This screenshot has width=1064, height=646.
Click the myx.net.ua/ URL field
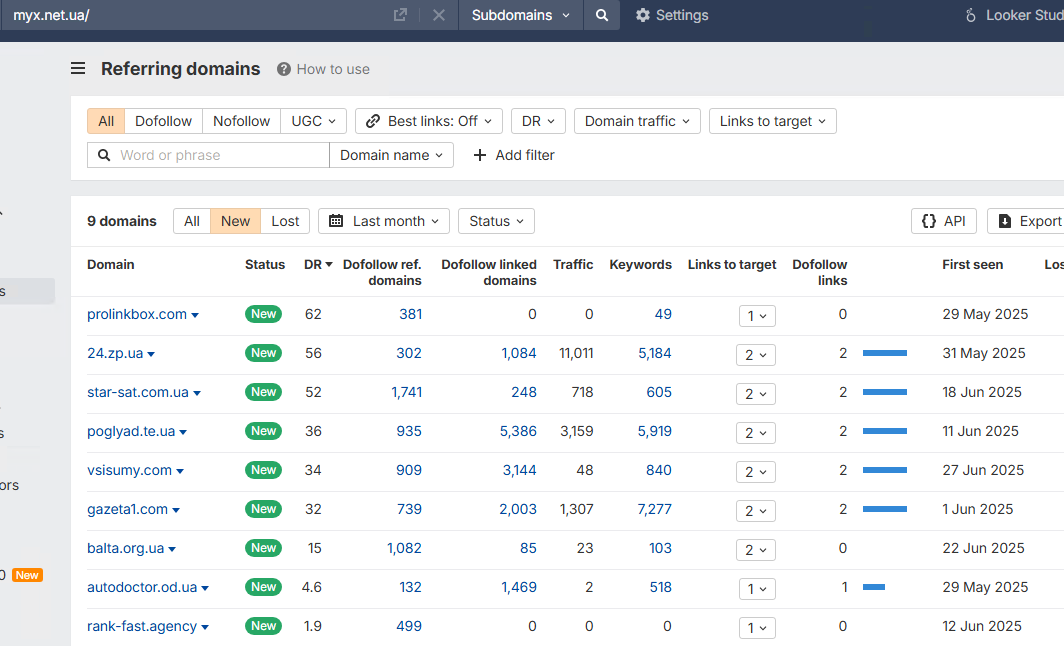tap(197, 15)
